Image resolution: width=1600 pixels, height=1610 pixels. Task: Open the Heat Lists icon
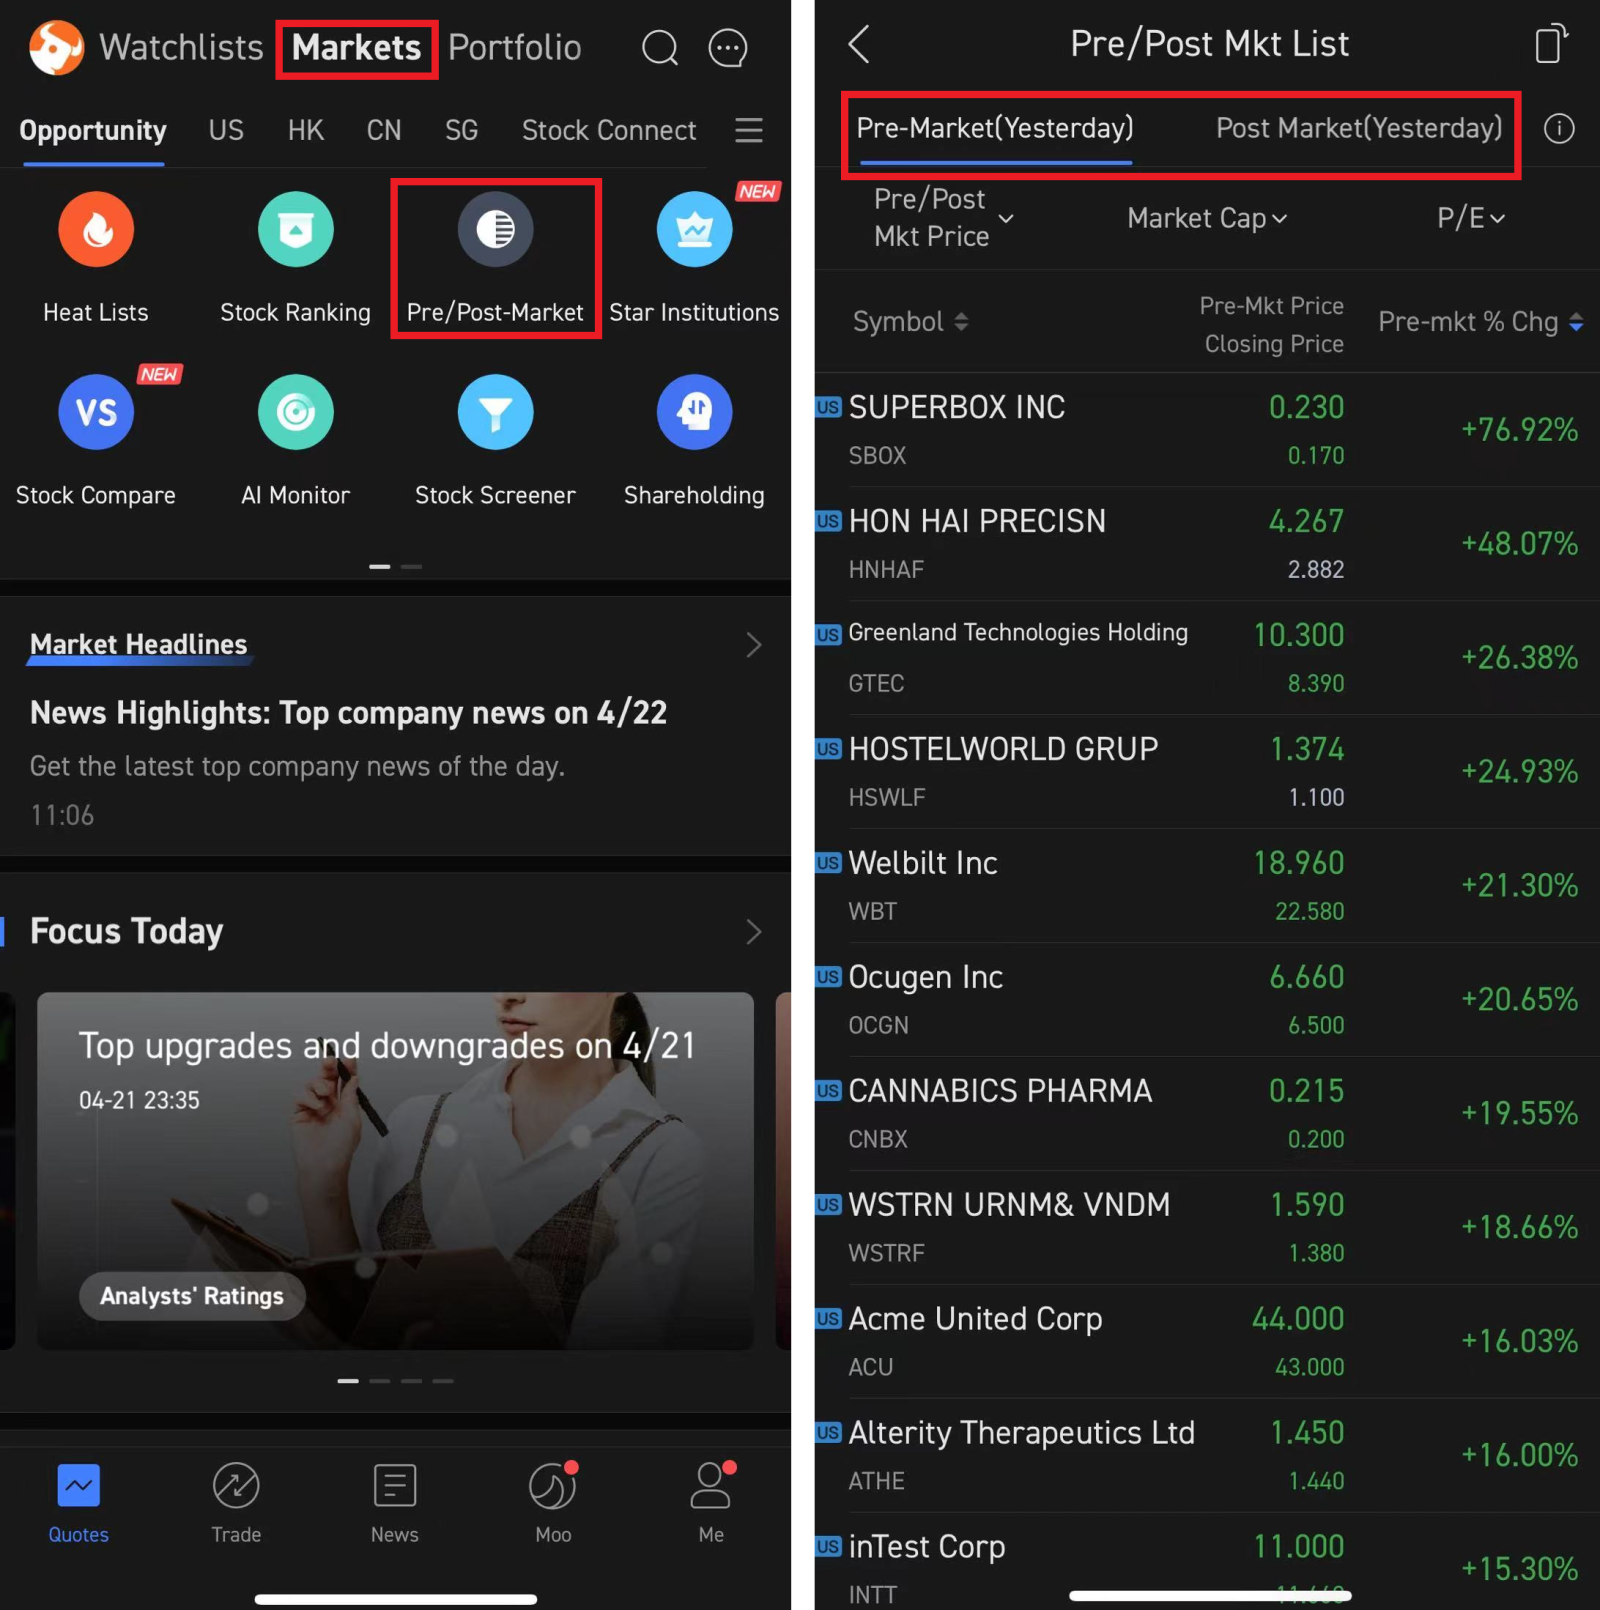coord(96,230)
